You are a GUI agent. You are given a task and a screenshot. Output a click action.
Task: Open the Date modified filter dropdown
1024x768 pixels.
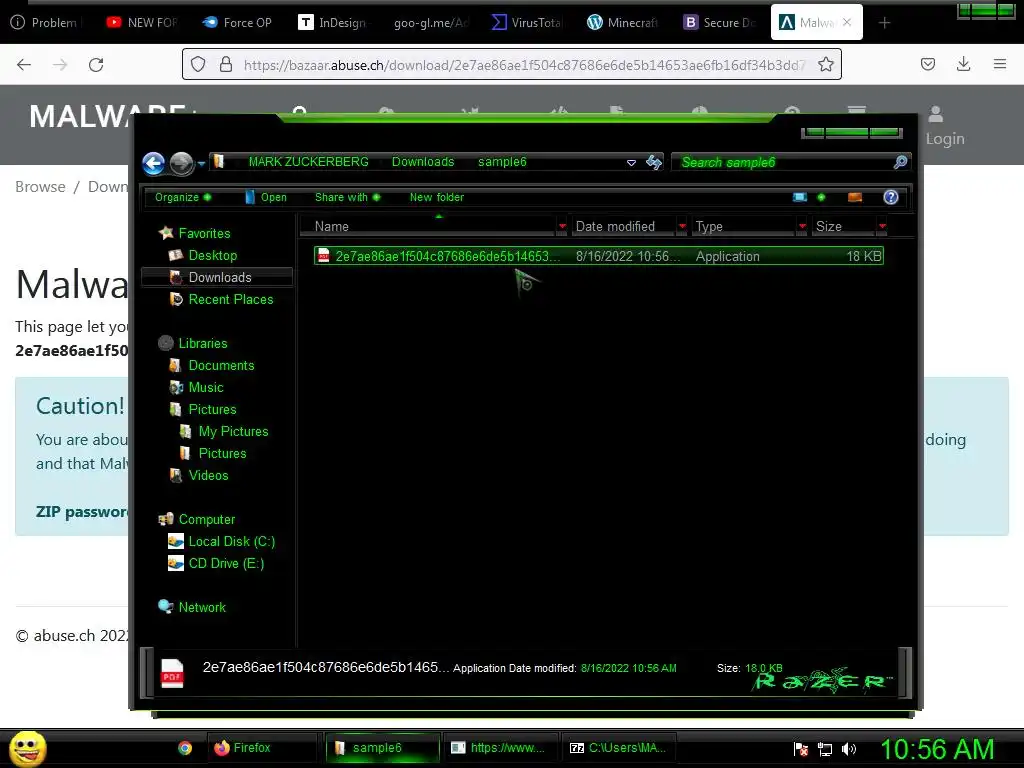click(x=682, y=226)
